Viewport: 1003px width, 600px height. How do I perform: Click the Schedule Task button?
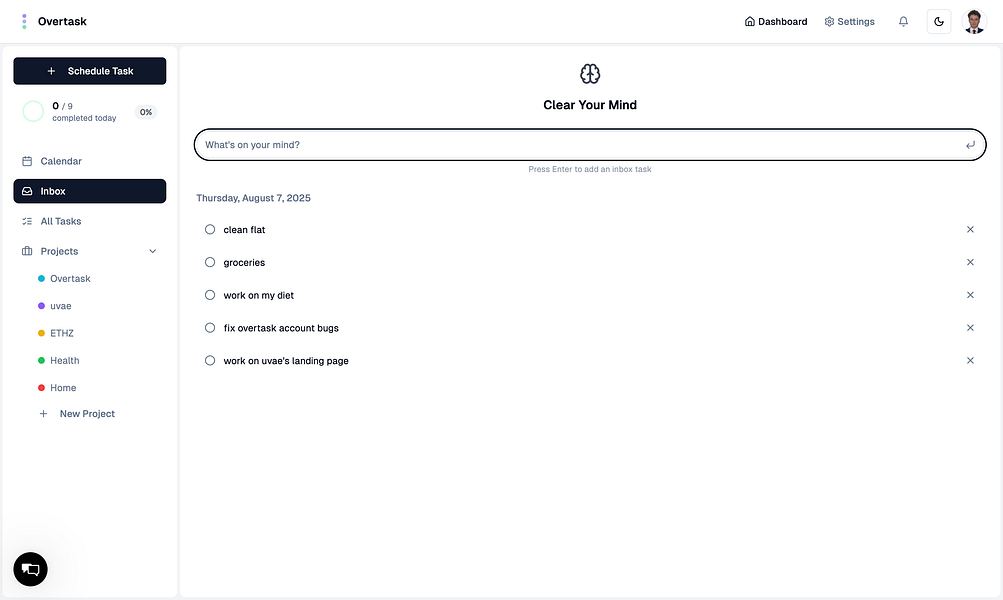click(x=89, y=70)
